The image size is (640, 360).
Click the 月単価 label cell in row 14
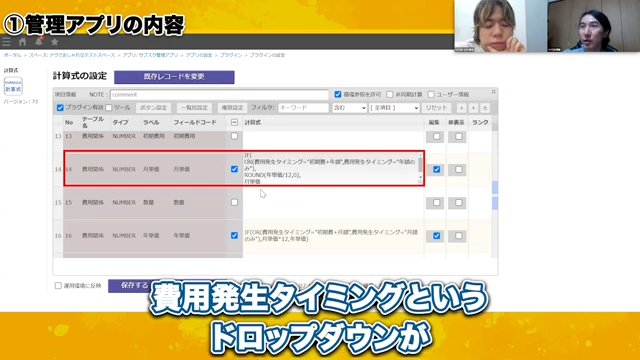151,169
